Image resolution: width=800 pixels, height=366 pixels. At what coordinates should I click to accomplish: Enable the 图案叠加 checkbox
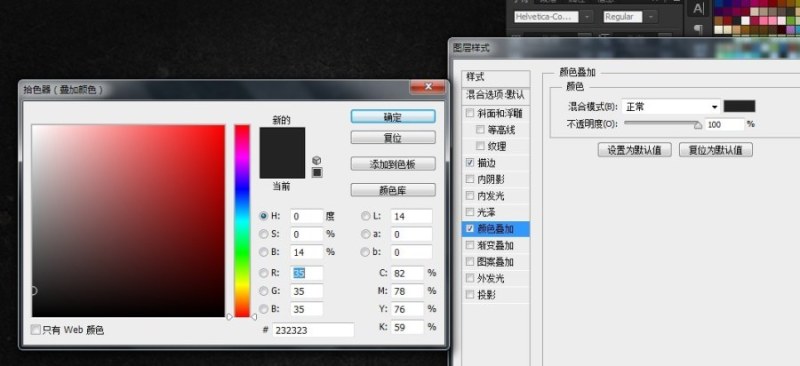click(470, 262)
